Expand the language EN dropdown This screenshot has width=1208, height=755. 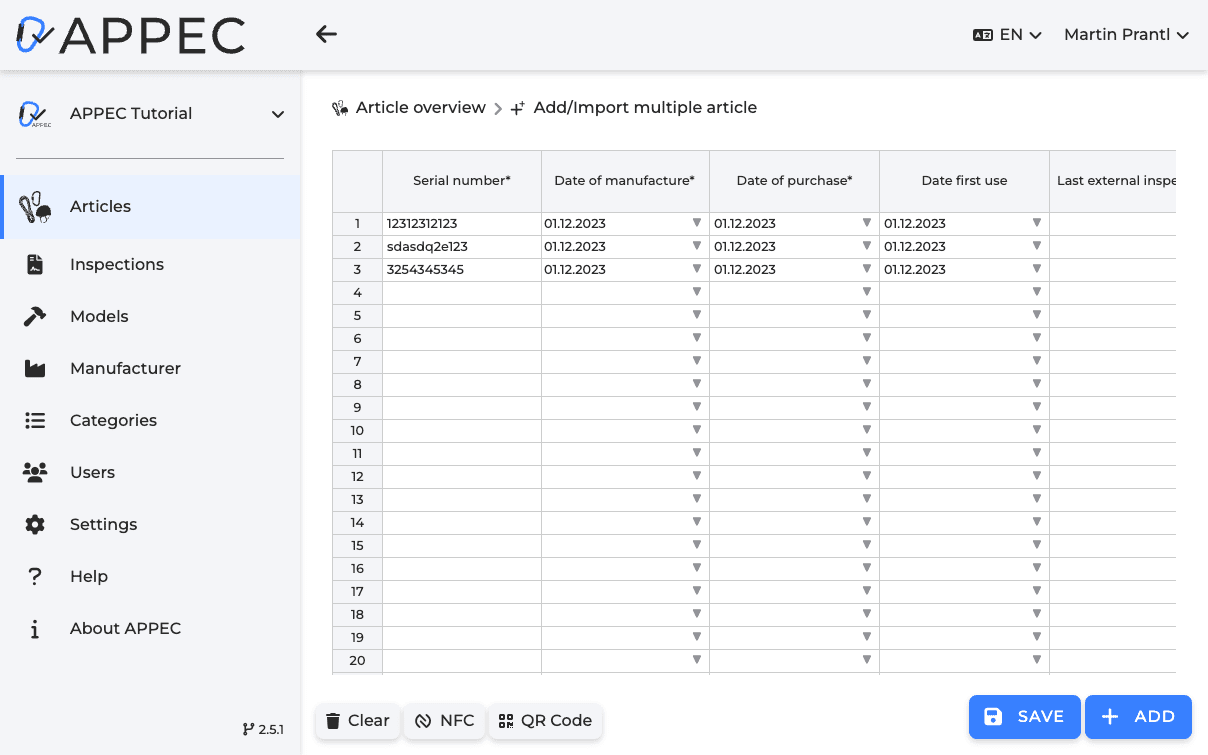(1007, 33)
